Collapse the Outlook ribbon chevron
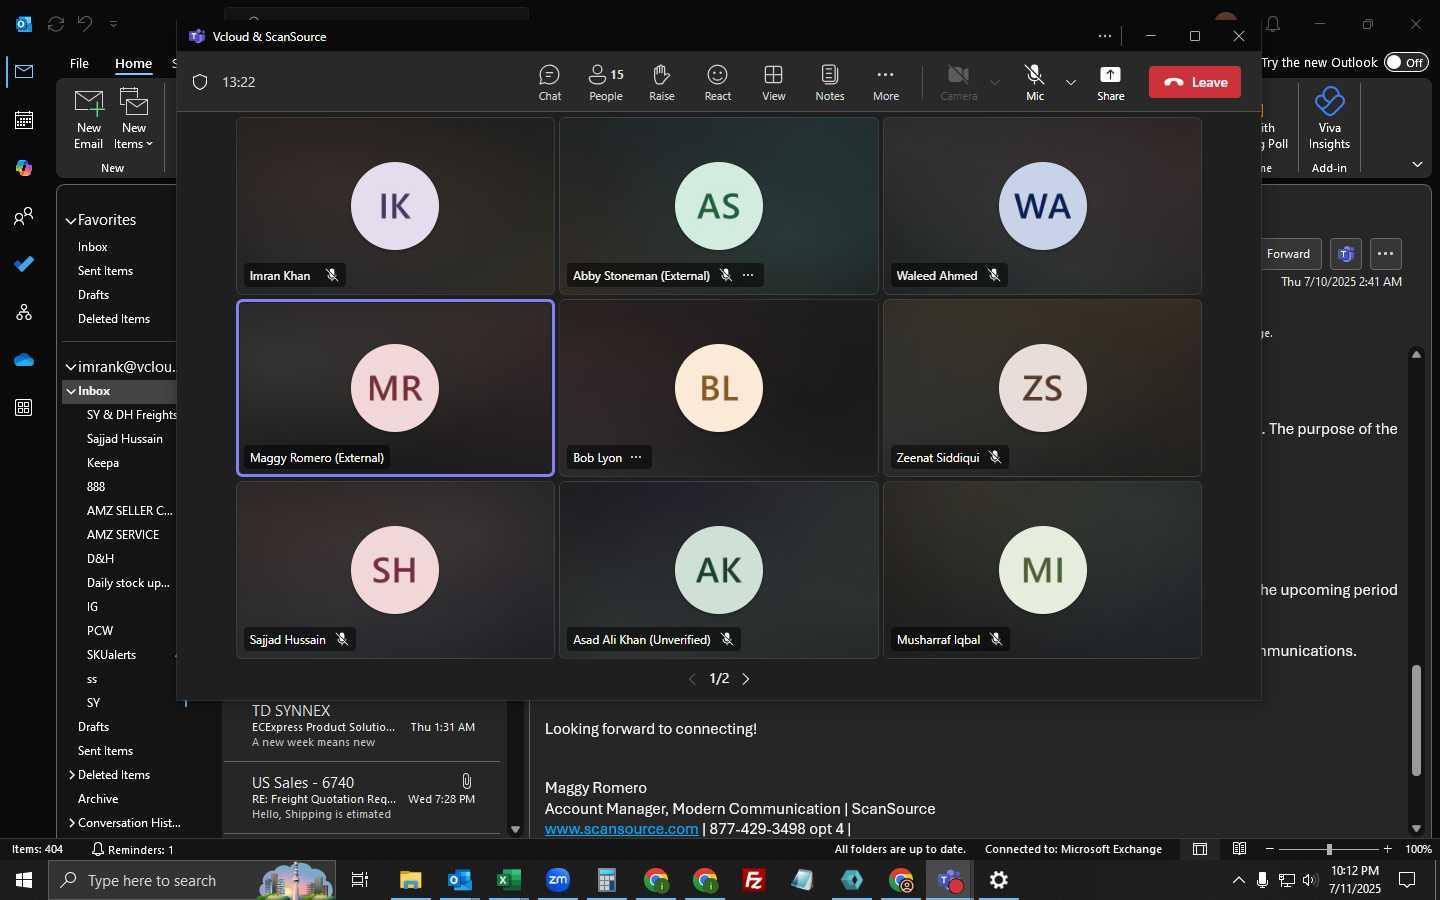 coord(1417,164)
